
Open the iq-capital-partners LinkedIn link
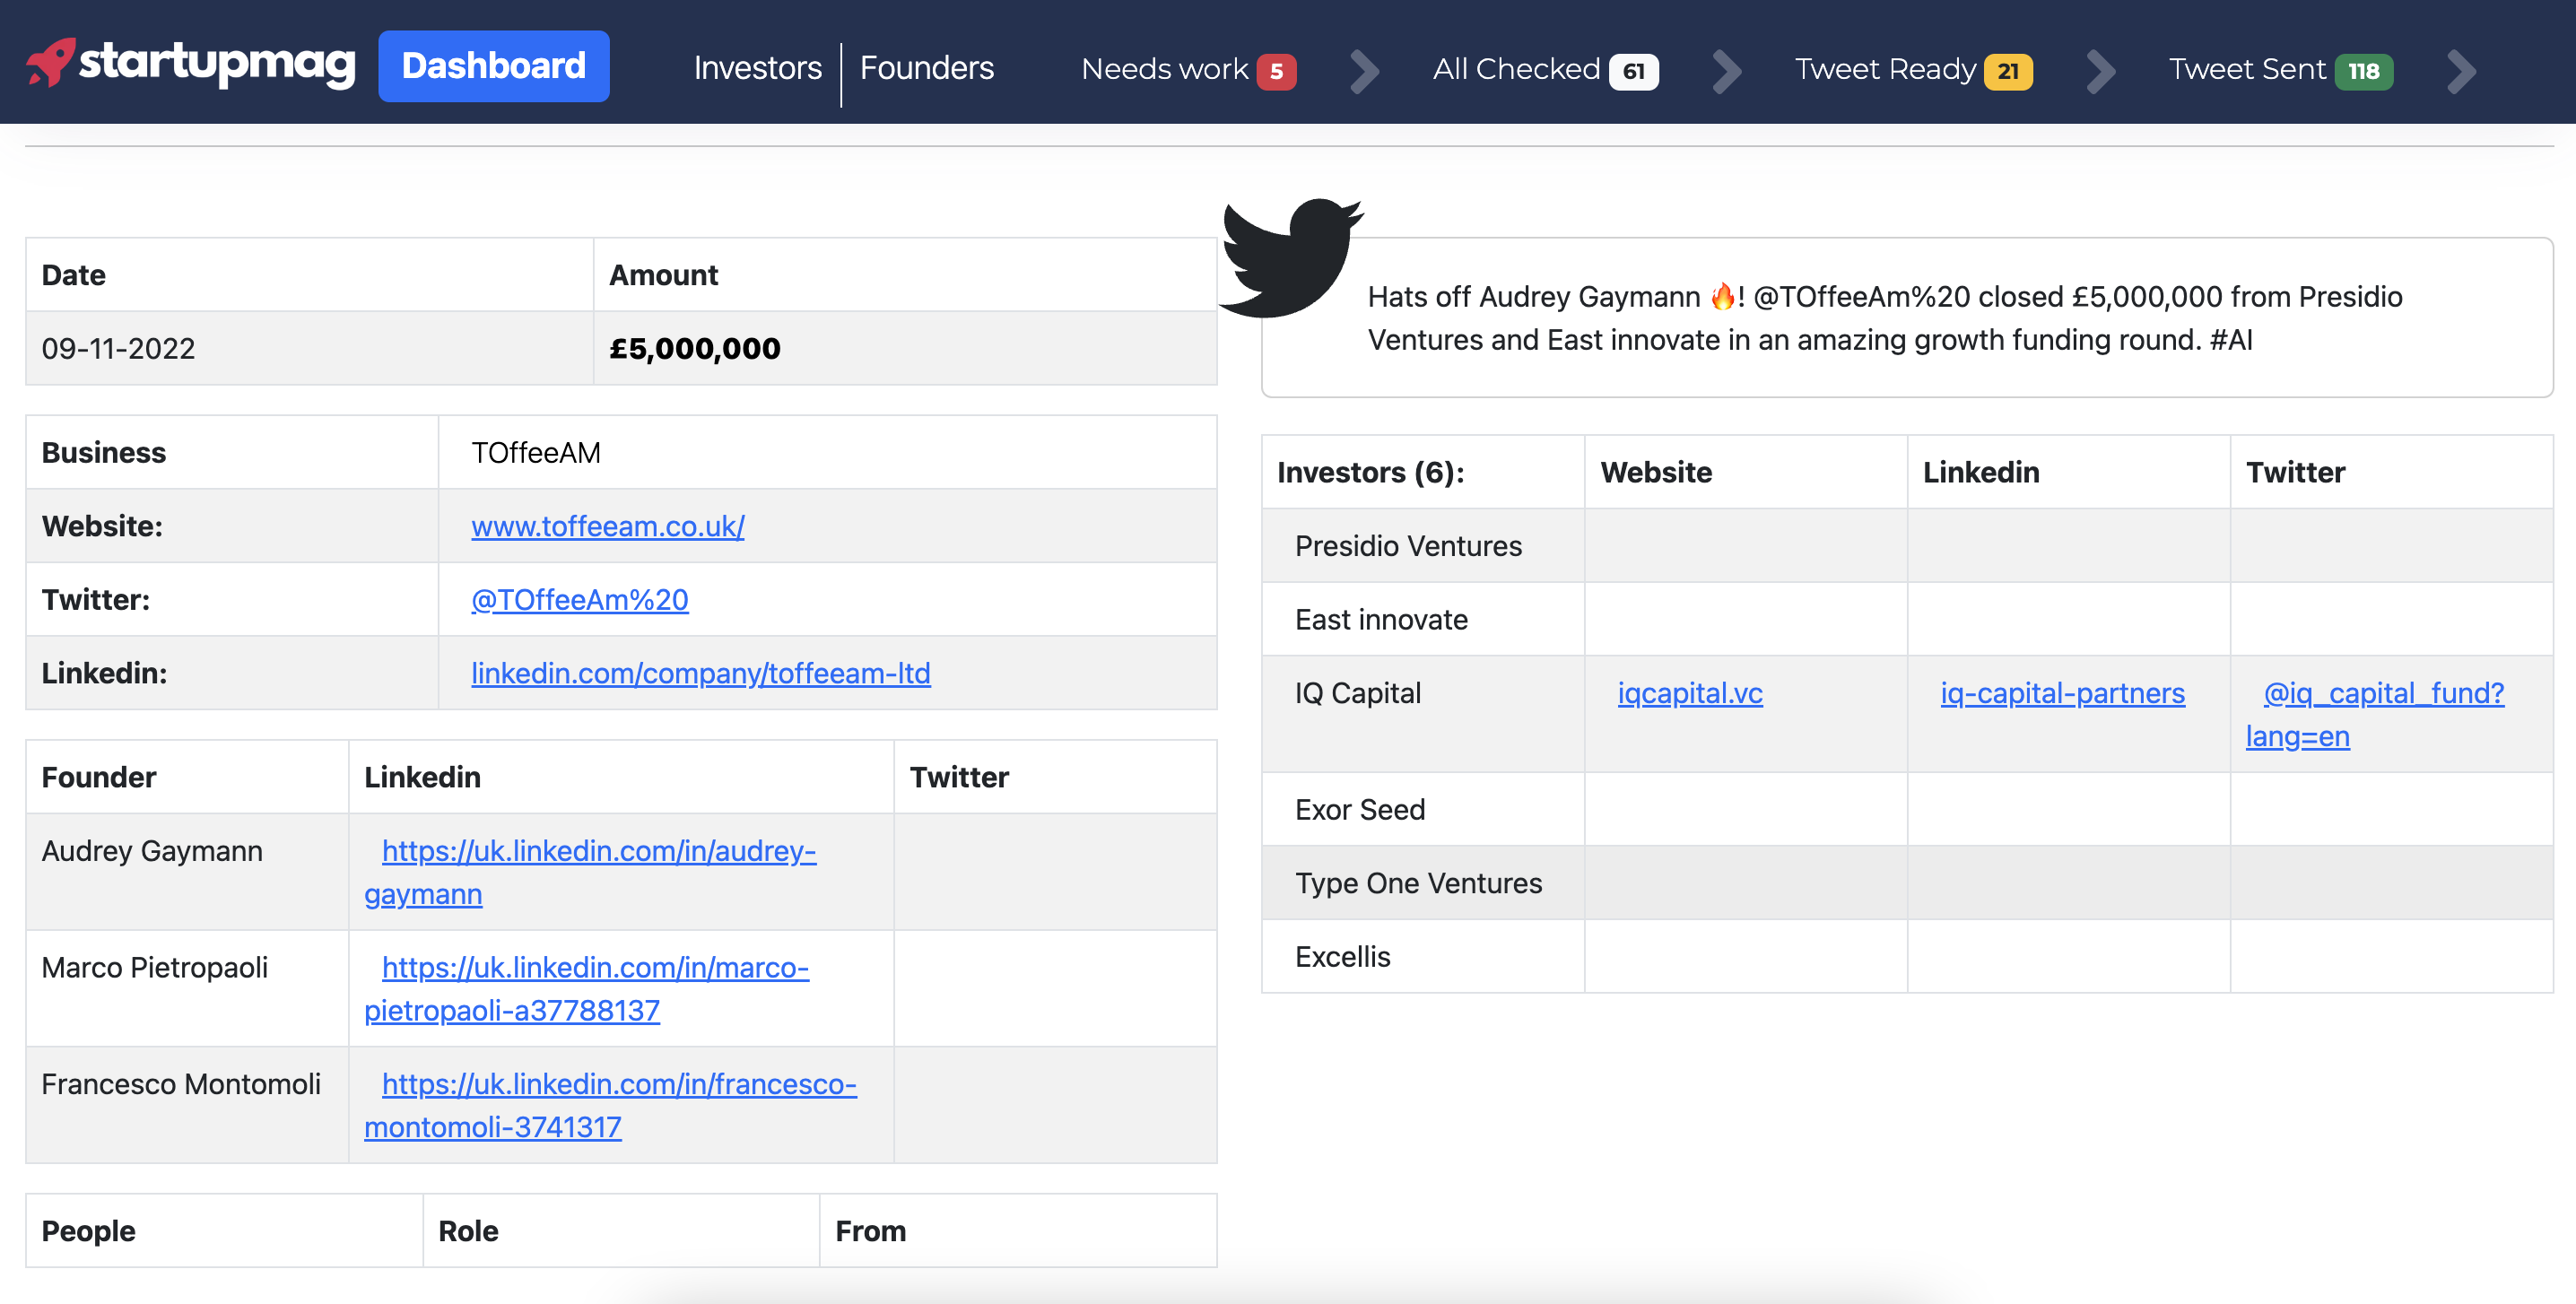(2062, 693)
